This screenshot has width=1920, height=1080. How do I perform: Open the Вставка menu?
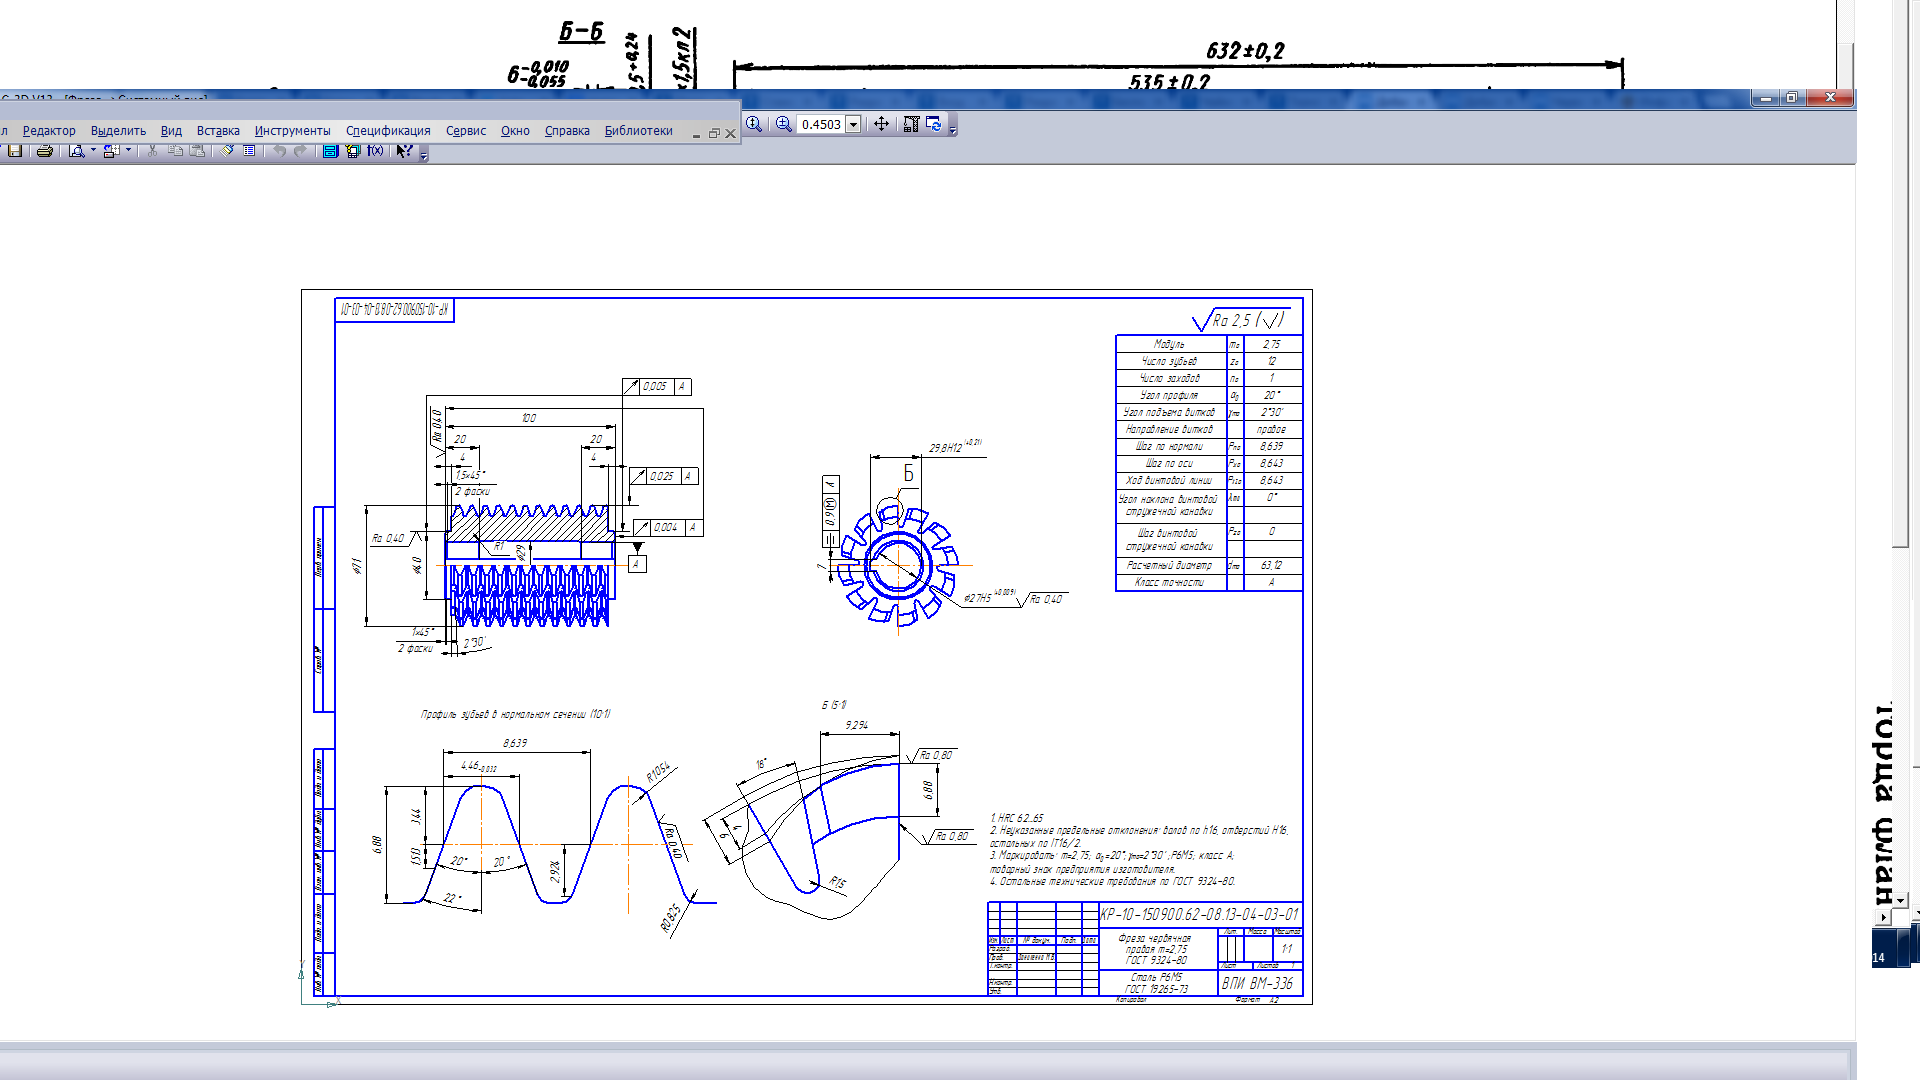218,131
